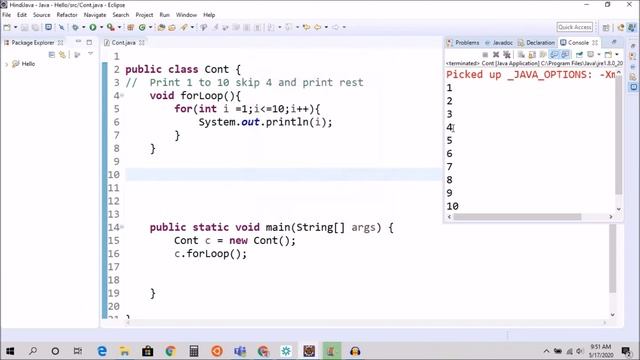Click the green Run button in toolbar
Viewport: 640px width, 360px height.
click(x=93, y=27)
